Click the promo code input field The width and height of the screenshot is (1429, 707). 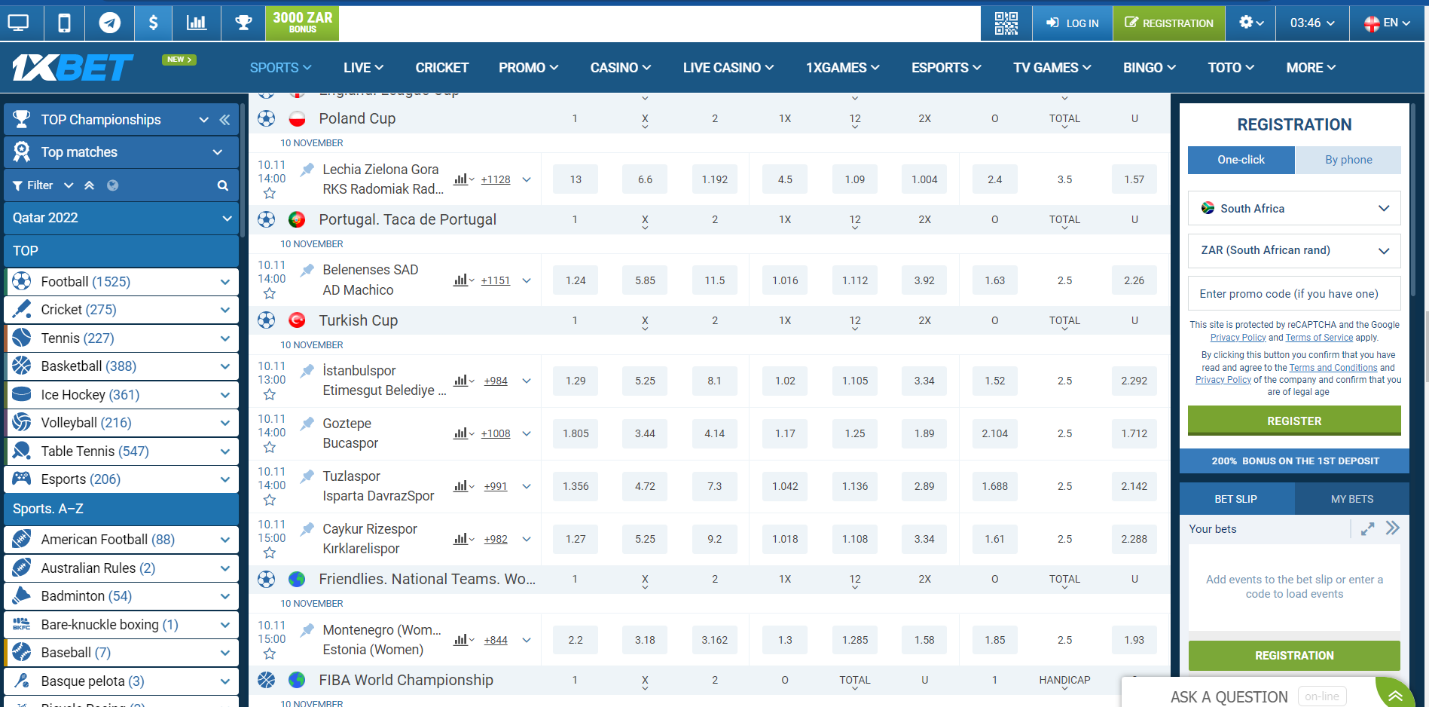1294,294
